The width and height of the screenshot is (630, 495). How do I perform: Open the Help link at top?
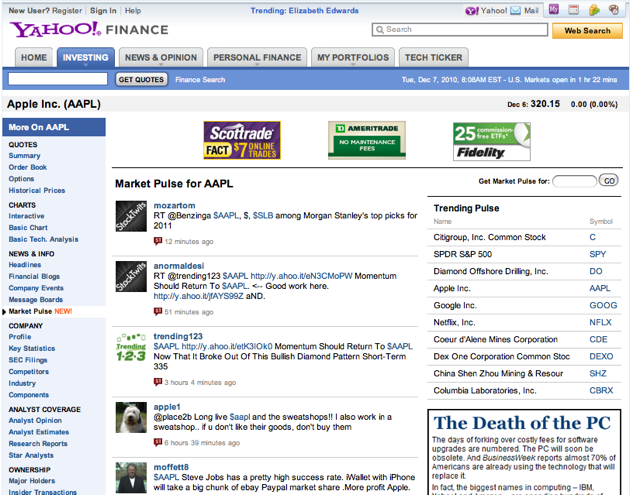[x=133, y=11]
